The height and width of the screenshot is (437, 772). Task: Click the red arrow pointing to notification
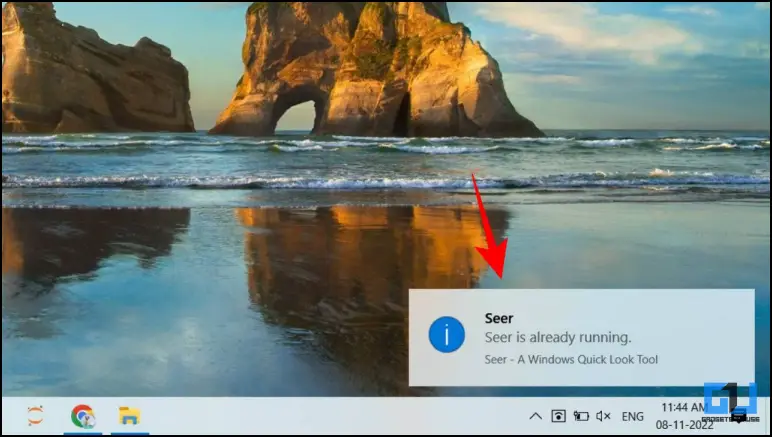(491, 227)
